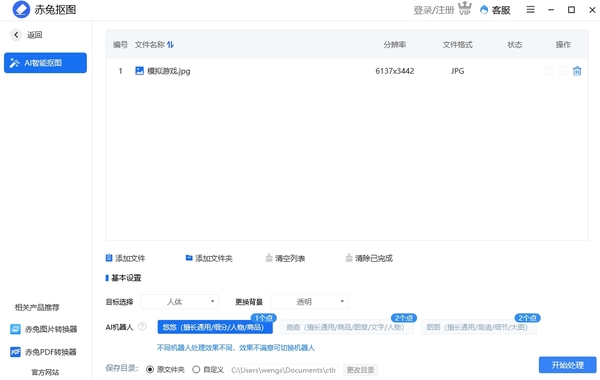The height and width of the screenshot is (380, 600).
Task: Select 自定义 radio button
Action: click(x=196, y=370)
